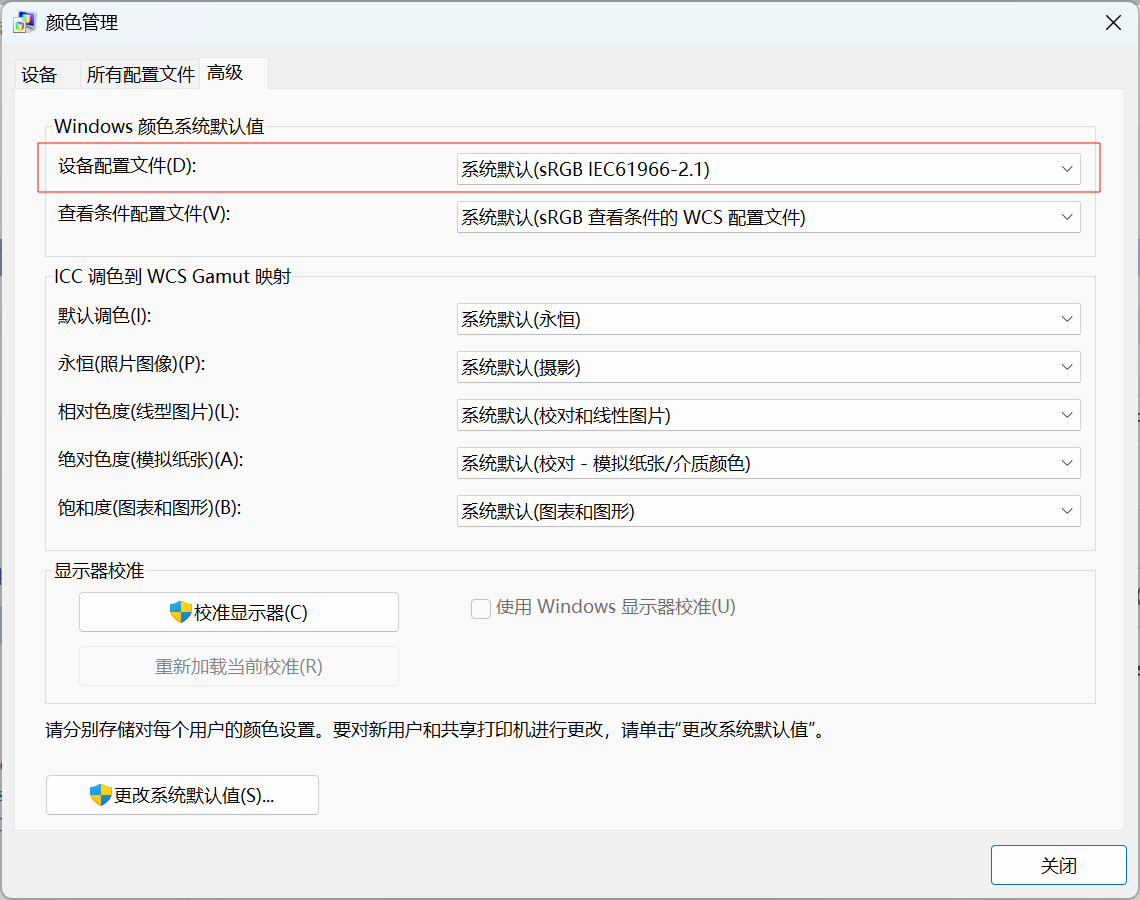The height and width of the screenshot is (900, 1140).
Task: Close the 颜色管理 window with X
Action: pos(1113,23)
